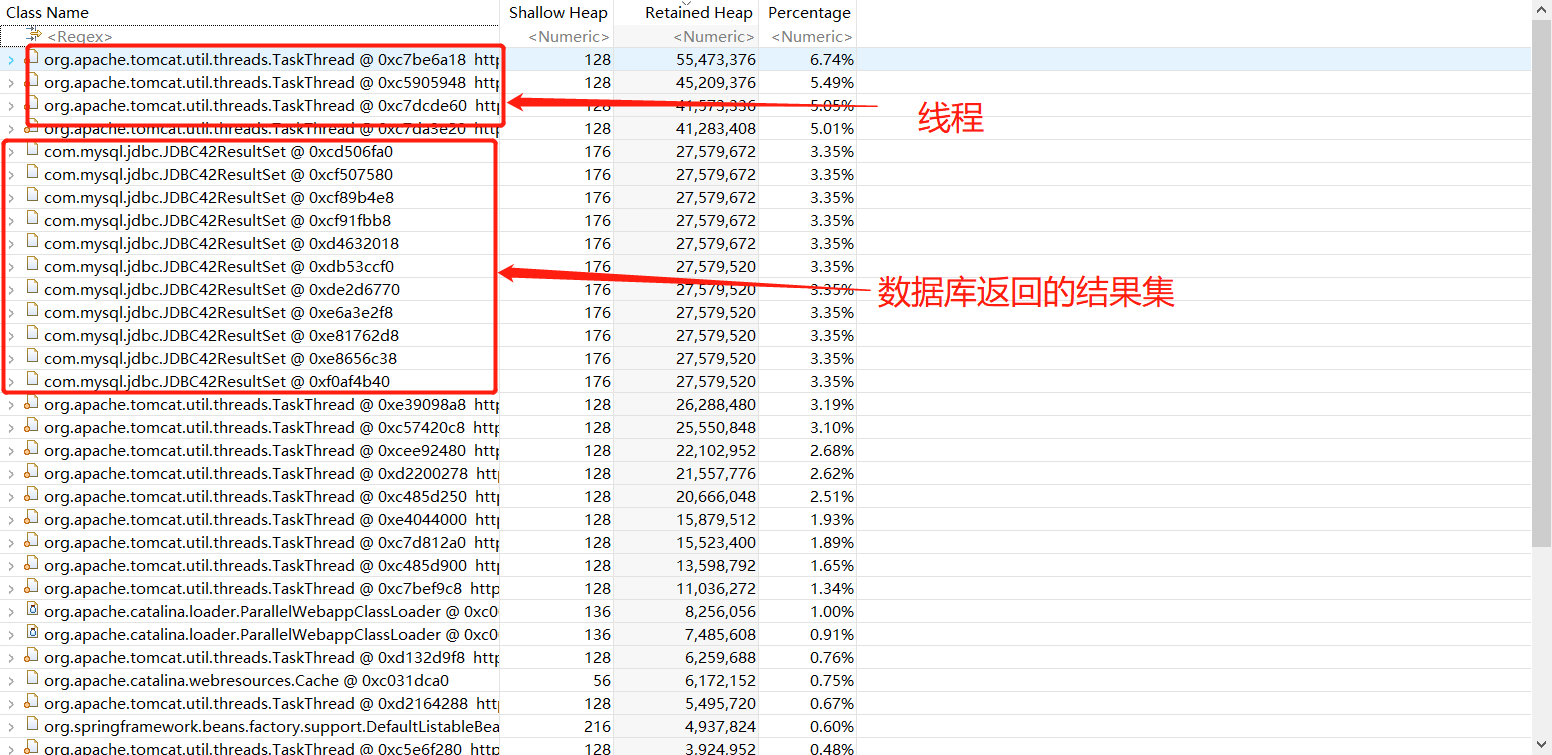Expand the TaskThread 0xc485d900 entry
The width and height of the screenshot is (1552, 755).
click(x=11, y=565)
